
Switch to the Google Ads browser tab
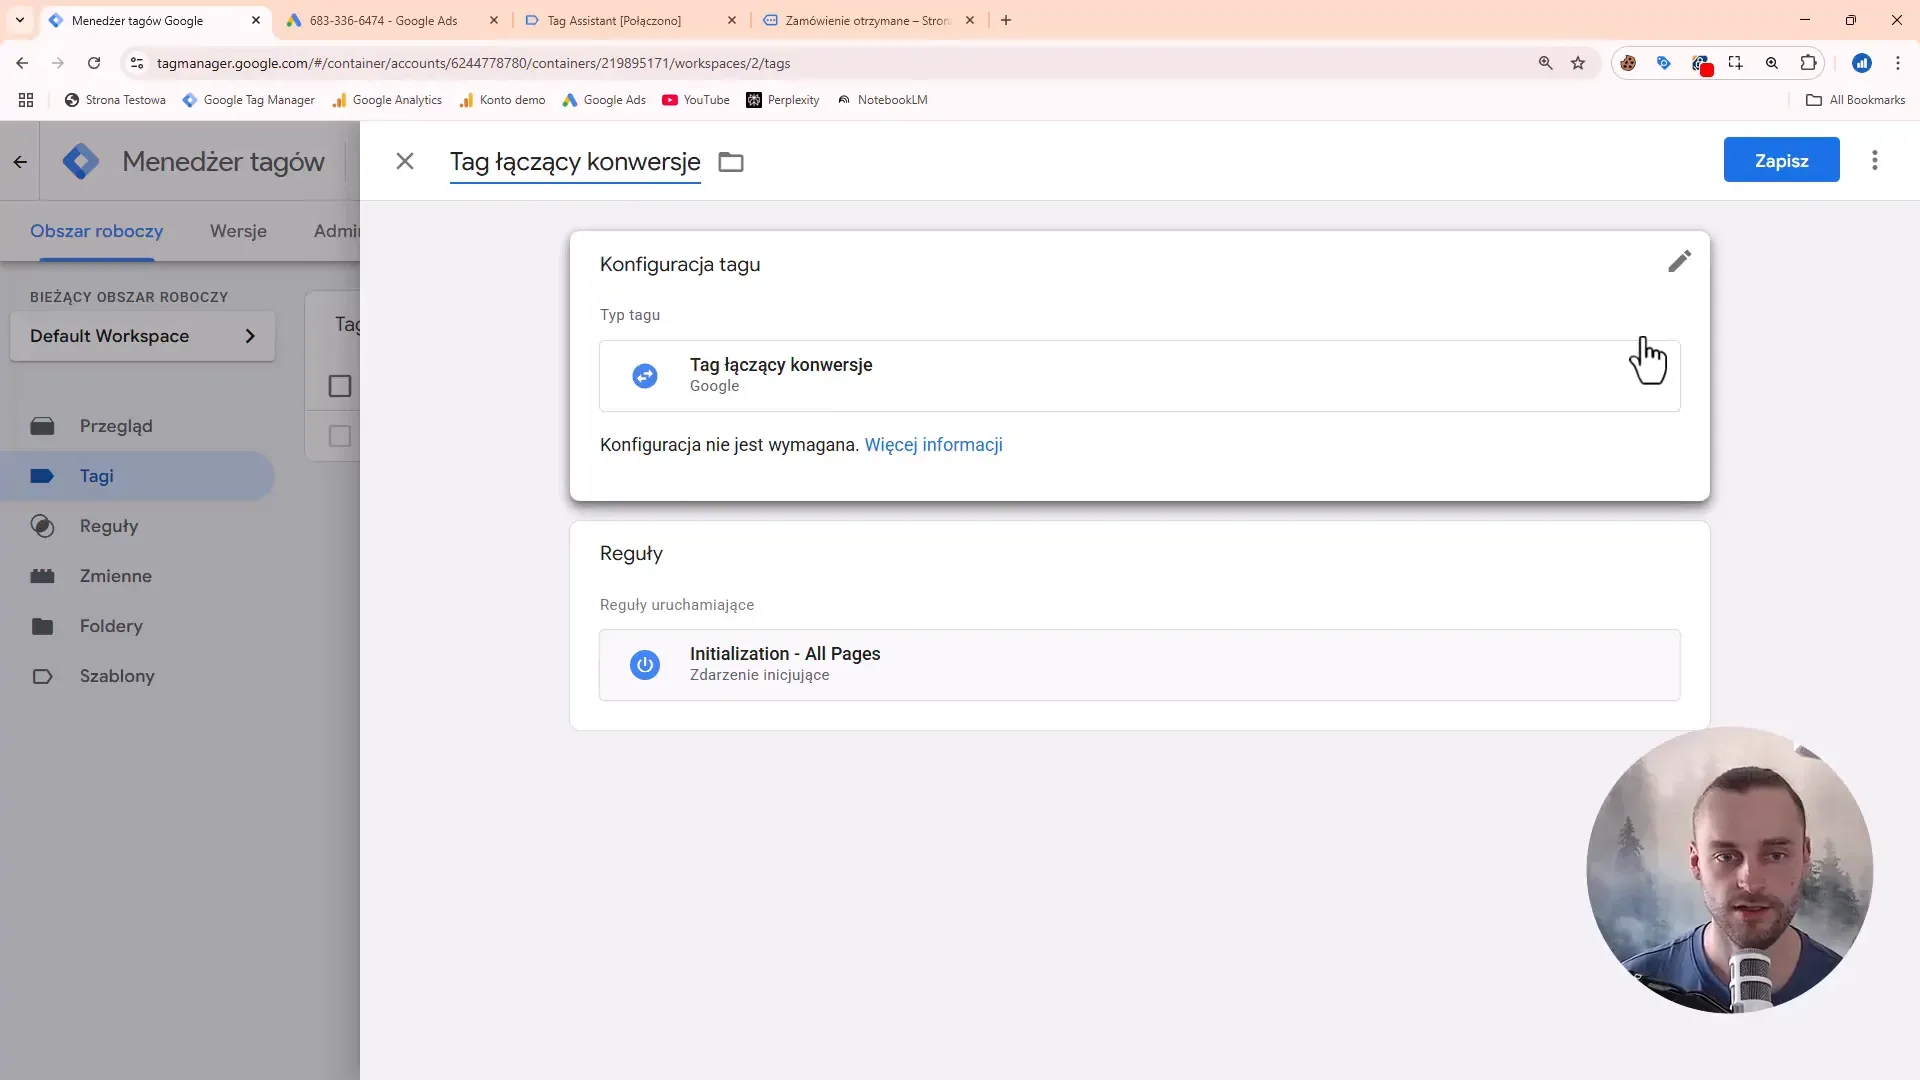tap(383, 20)
